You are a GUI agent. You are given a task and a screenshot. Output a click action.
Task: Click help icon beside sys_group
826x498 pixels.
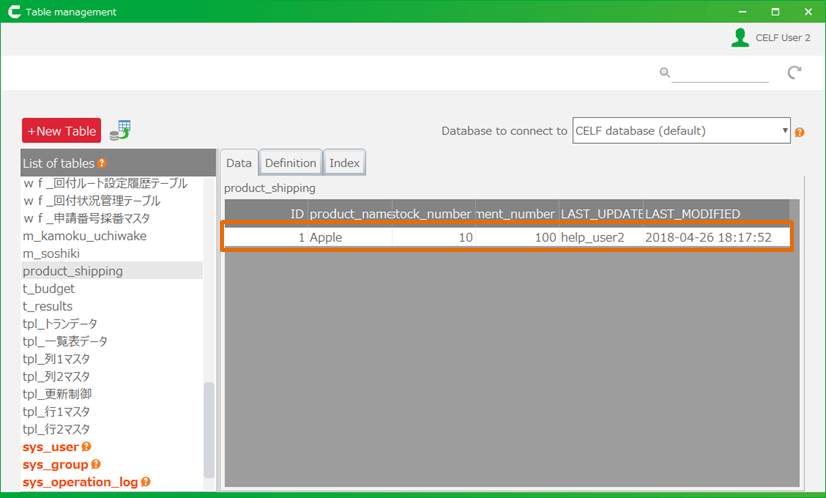(96, 465)
